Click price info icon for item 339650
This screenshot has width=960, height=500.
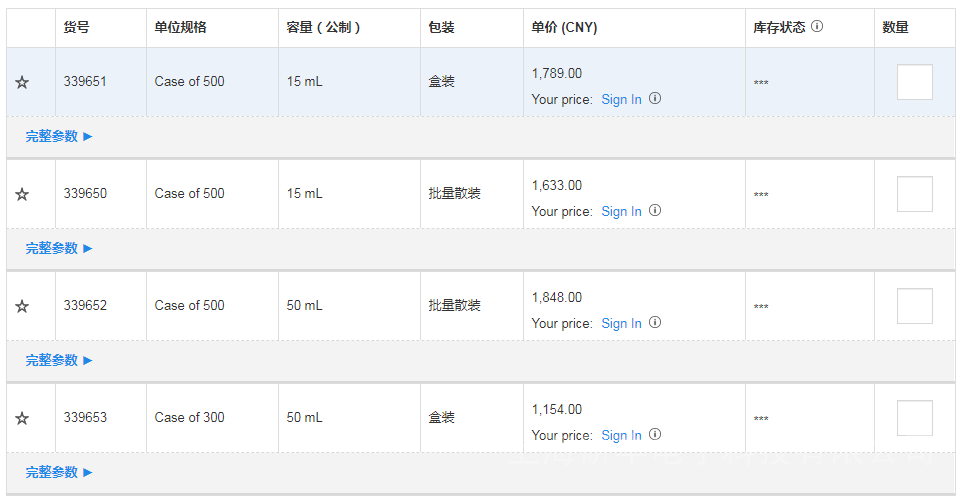655,211
